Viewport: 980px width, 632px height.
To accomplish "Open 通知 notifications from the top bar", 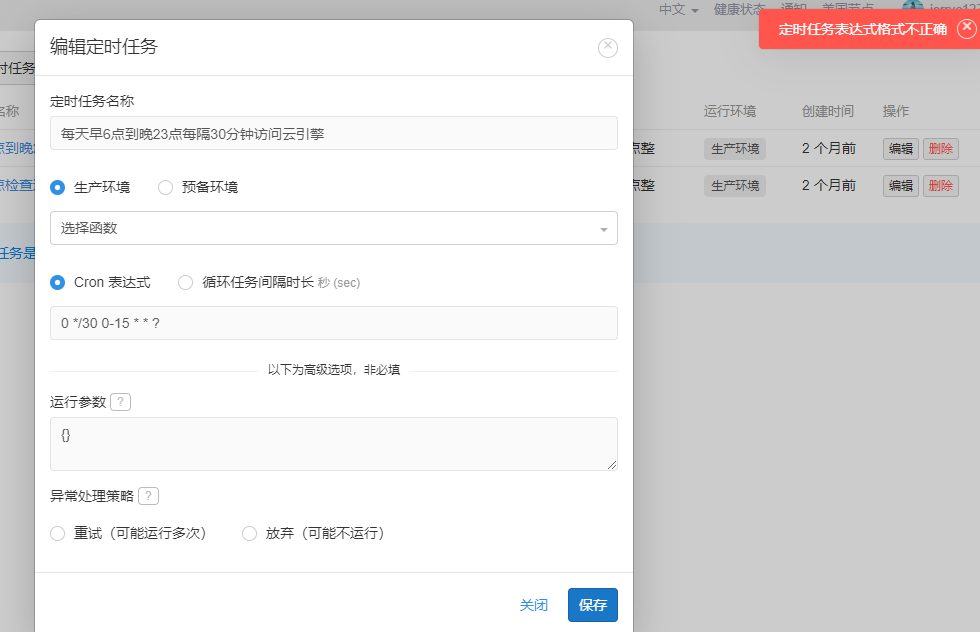I will (793, 8).
